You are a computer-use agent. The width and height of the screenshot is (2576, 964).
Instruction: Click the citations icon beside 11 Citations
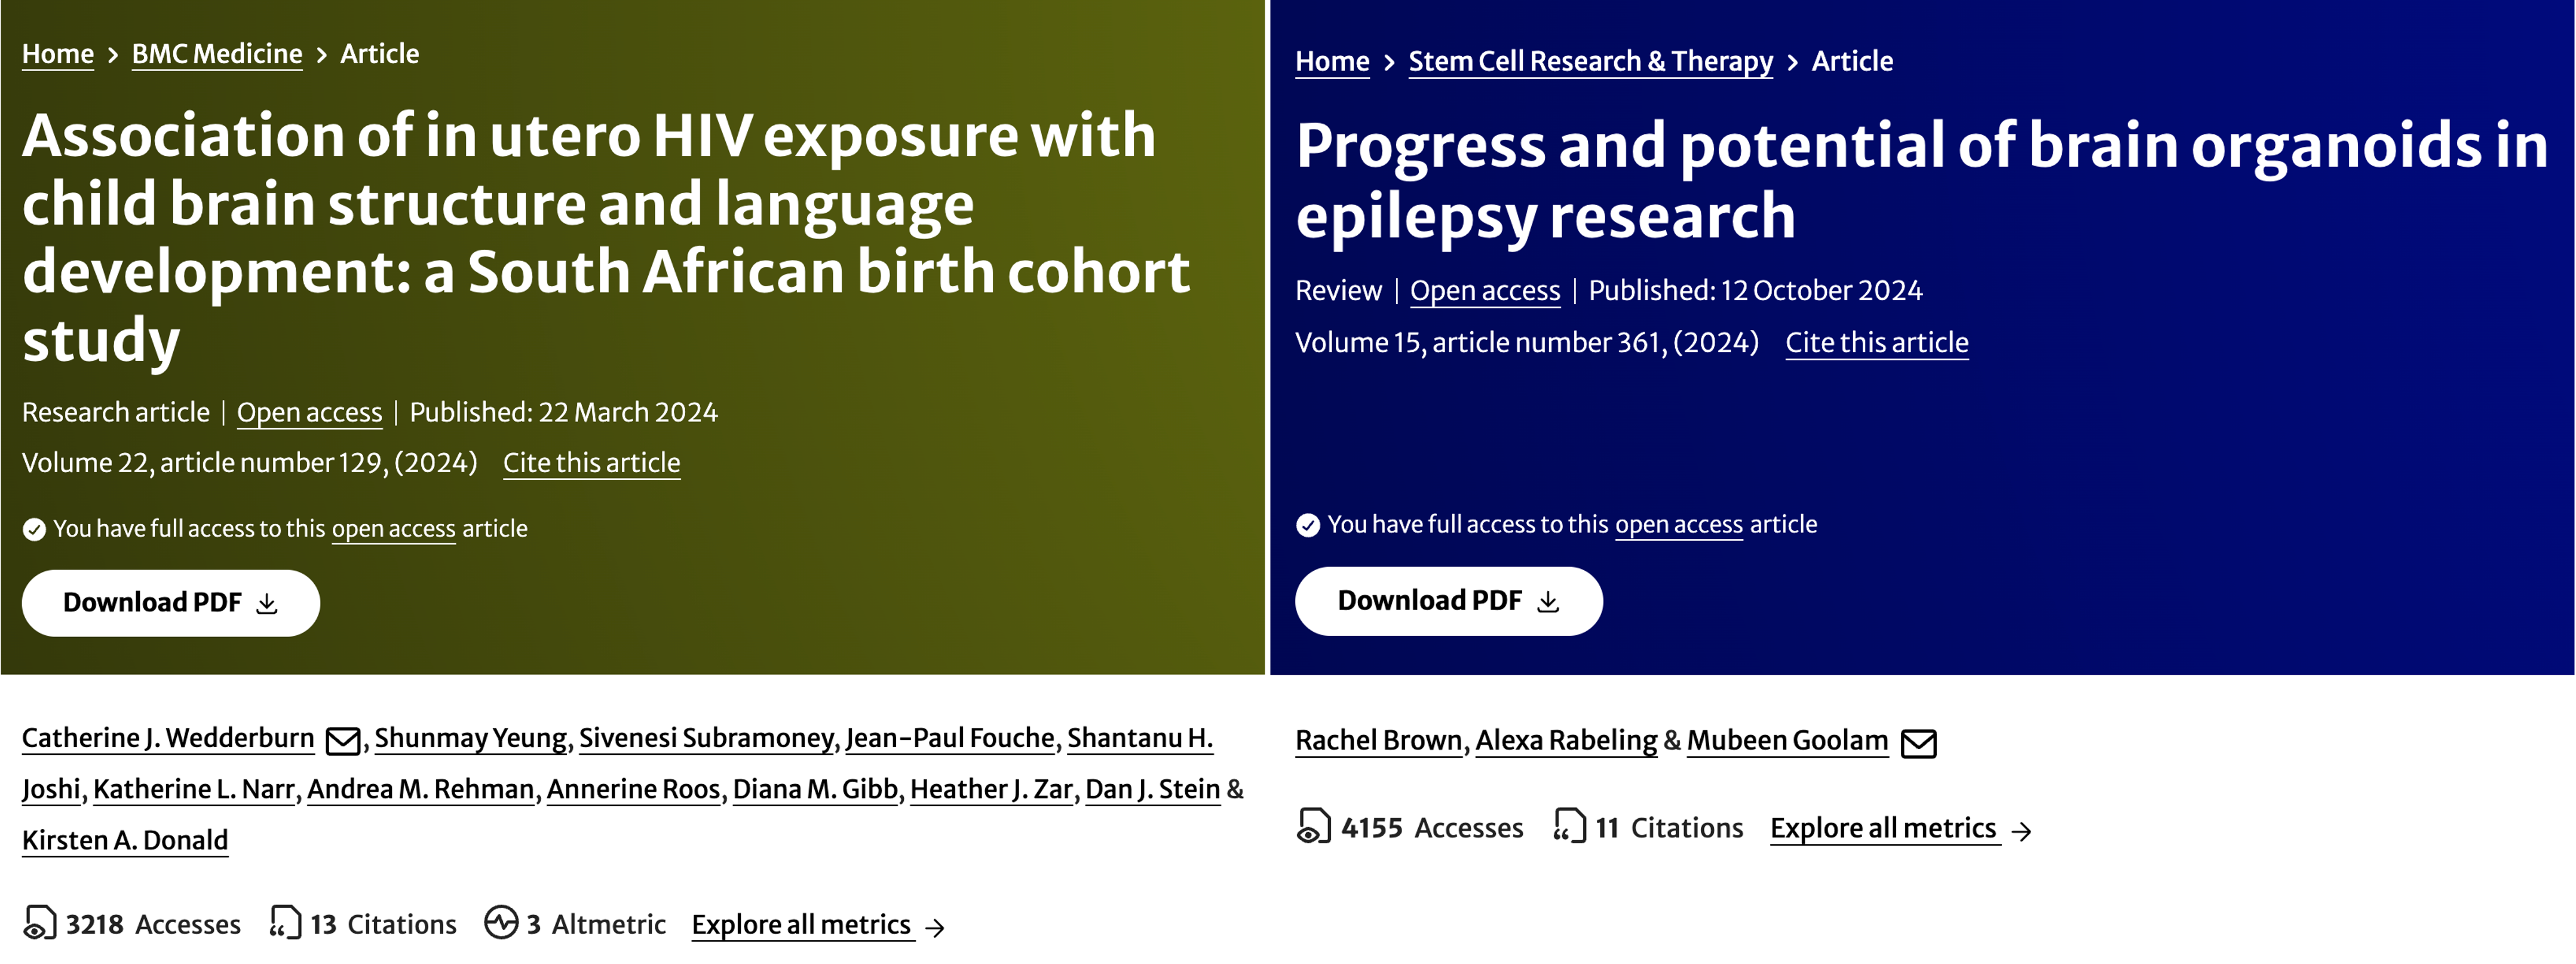click(x=1569, y=826)
